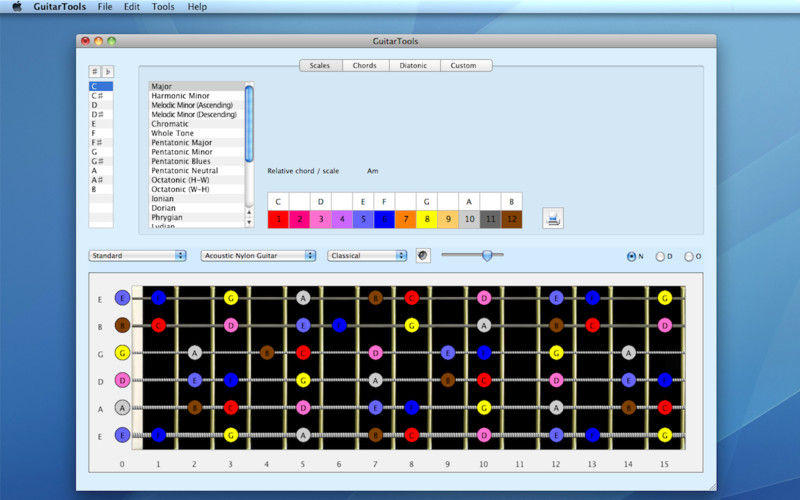Click yellow G note at fret 10, A string

(484, 407)
